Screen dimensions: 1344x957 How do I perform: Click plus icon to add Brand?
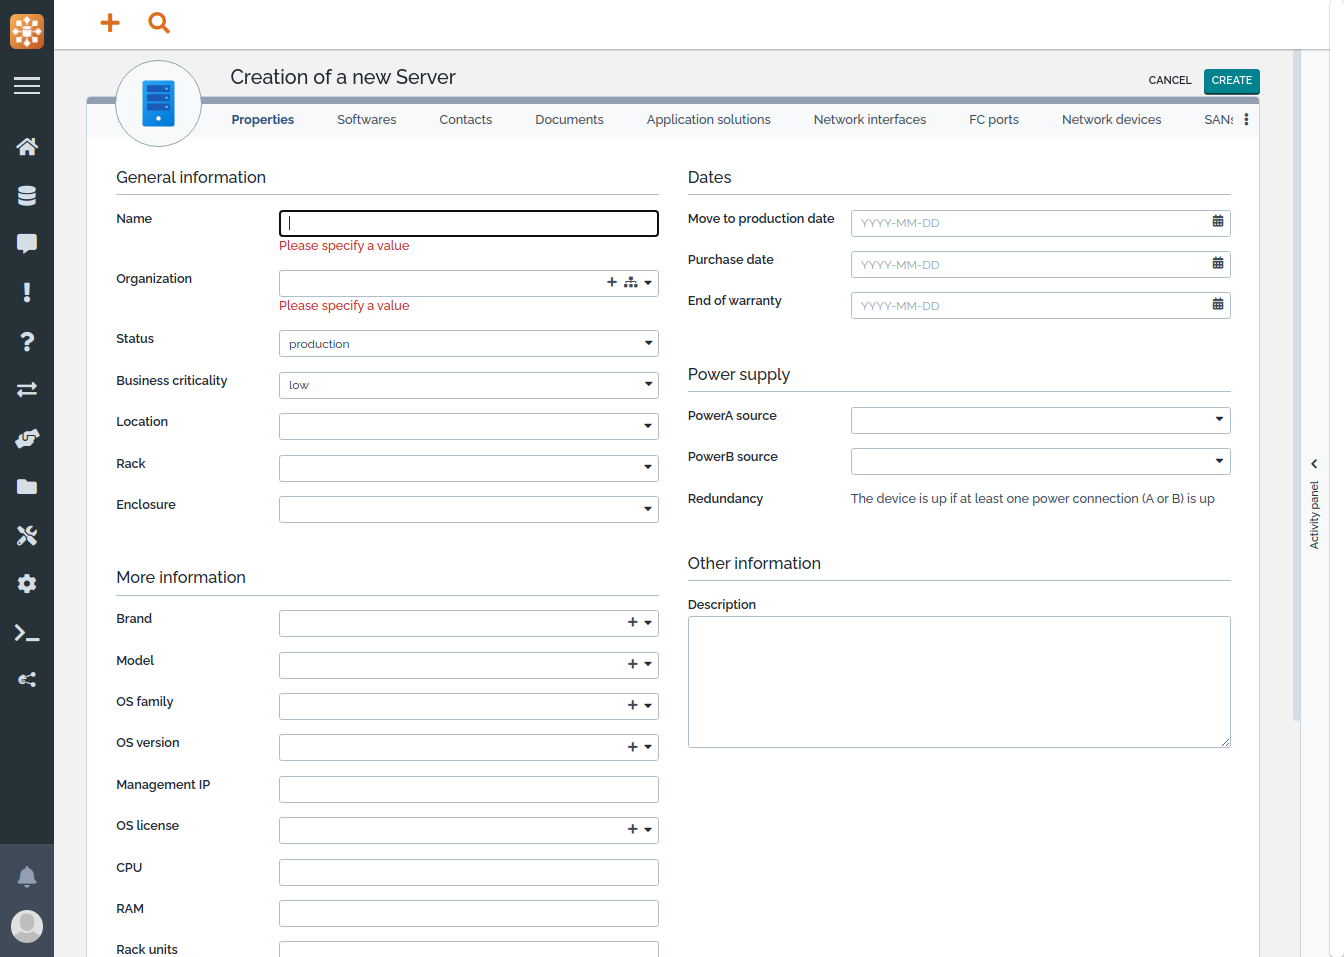[x=632, y=623]
